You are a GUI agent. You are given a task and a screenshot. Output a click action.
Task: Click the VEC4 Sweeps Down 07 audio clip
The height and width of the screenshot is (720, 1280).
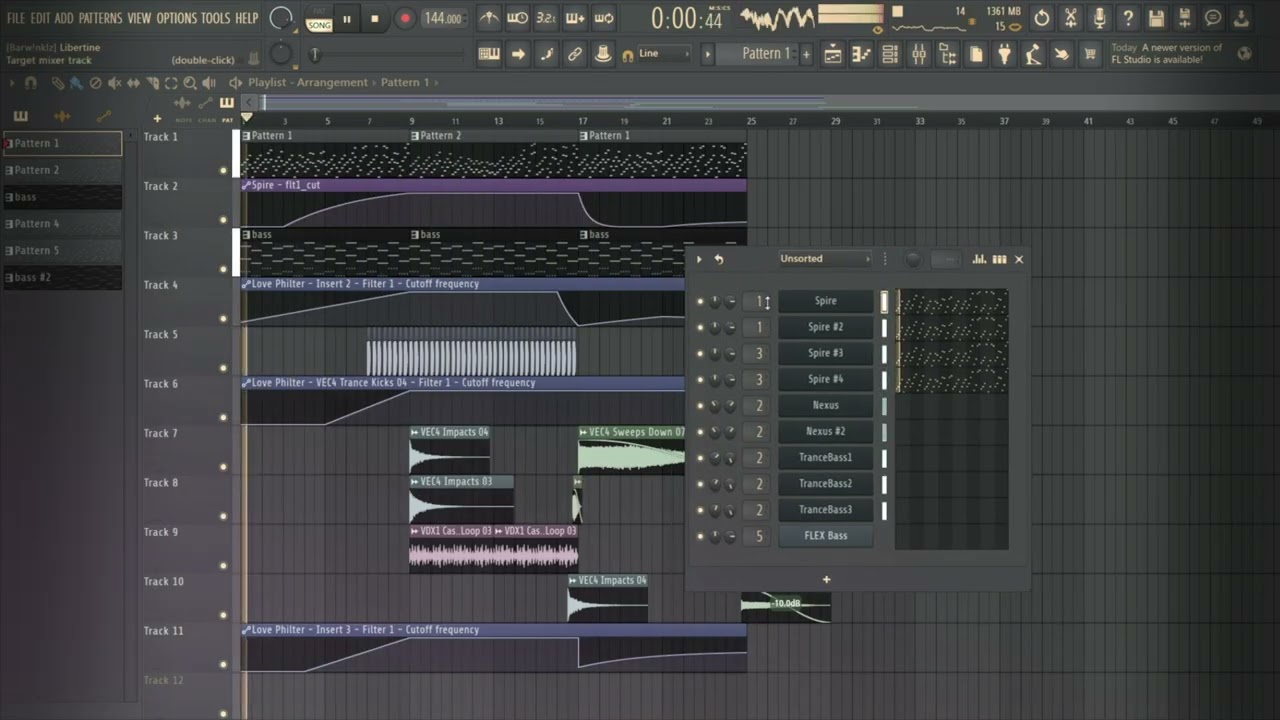[631, 451]
